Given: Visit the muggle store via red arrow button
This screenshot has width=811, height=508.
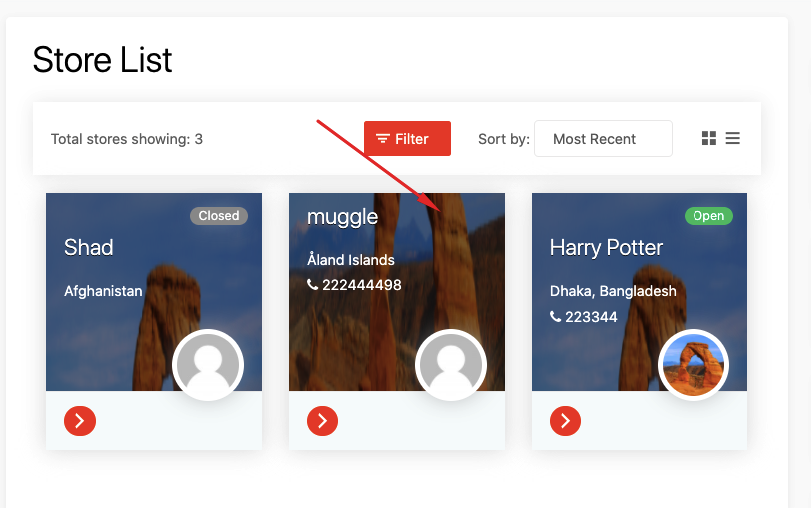Looking at the screenshot, I should (x=322, y=421).
